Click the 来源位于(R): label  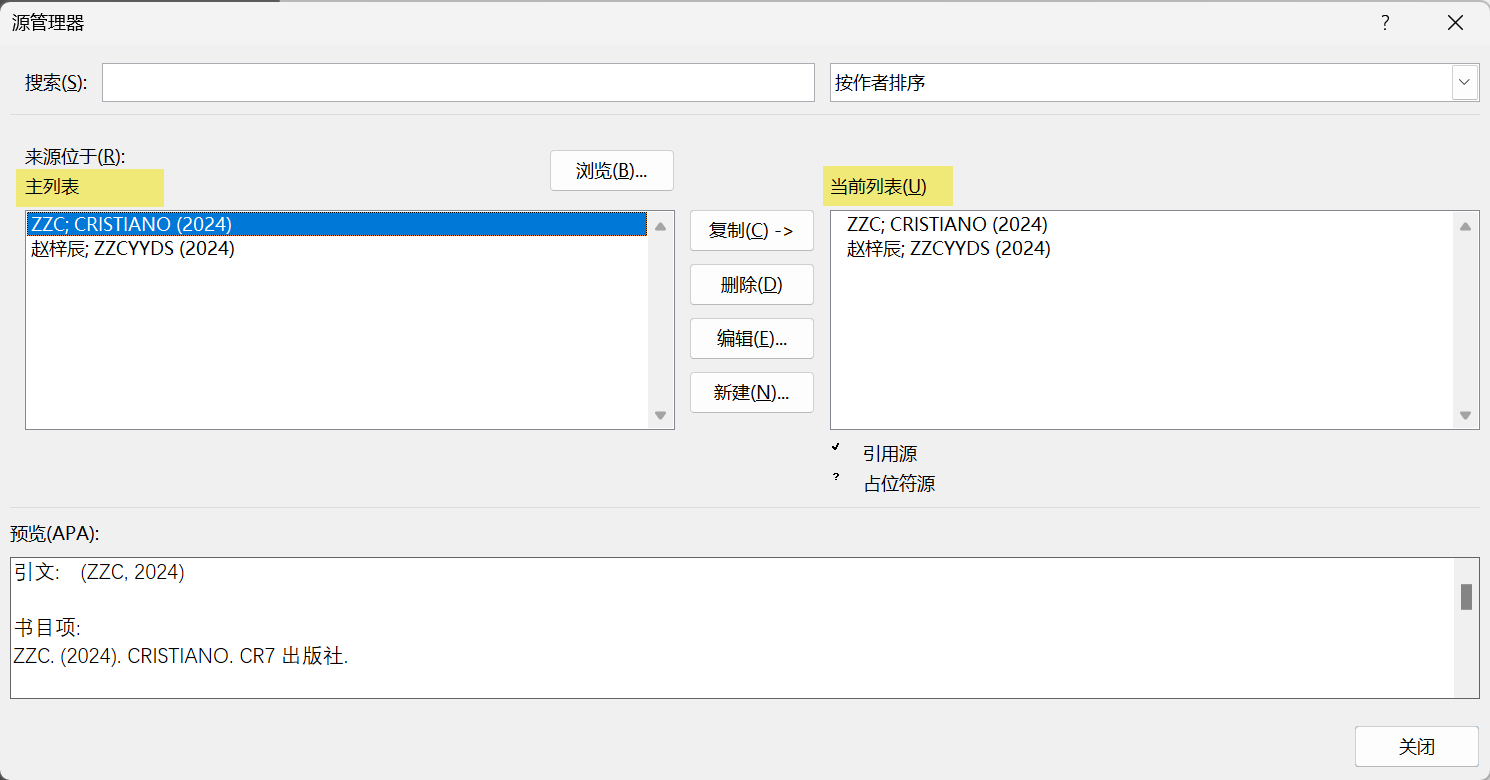pyautogui.click(x=75, y=157)
